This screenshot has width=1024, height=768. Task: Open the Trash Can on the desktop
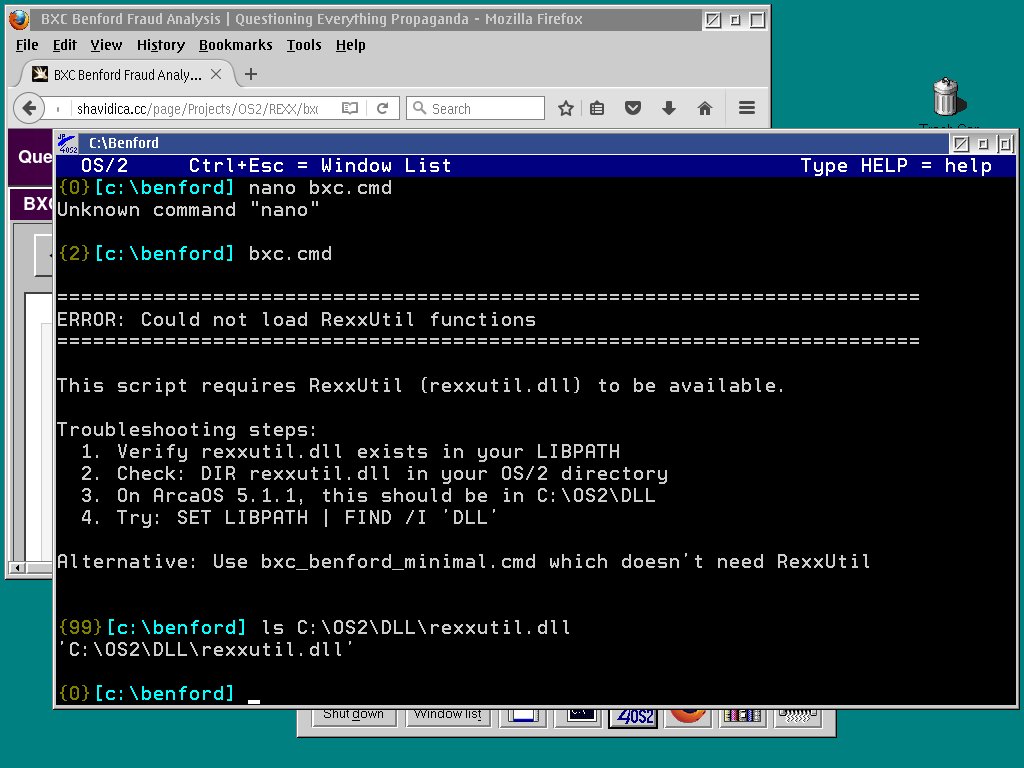tap(945, 95)
